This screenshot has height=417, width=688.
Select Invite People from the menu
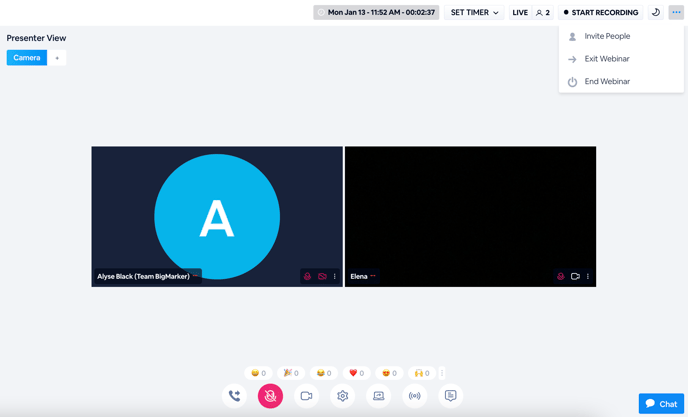coord(621,36)
